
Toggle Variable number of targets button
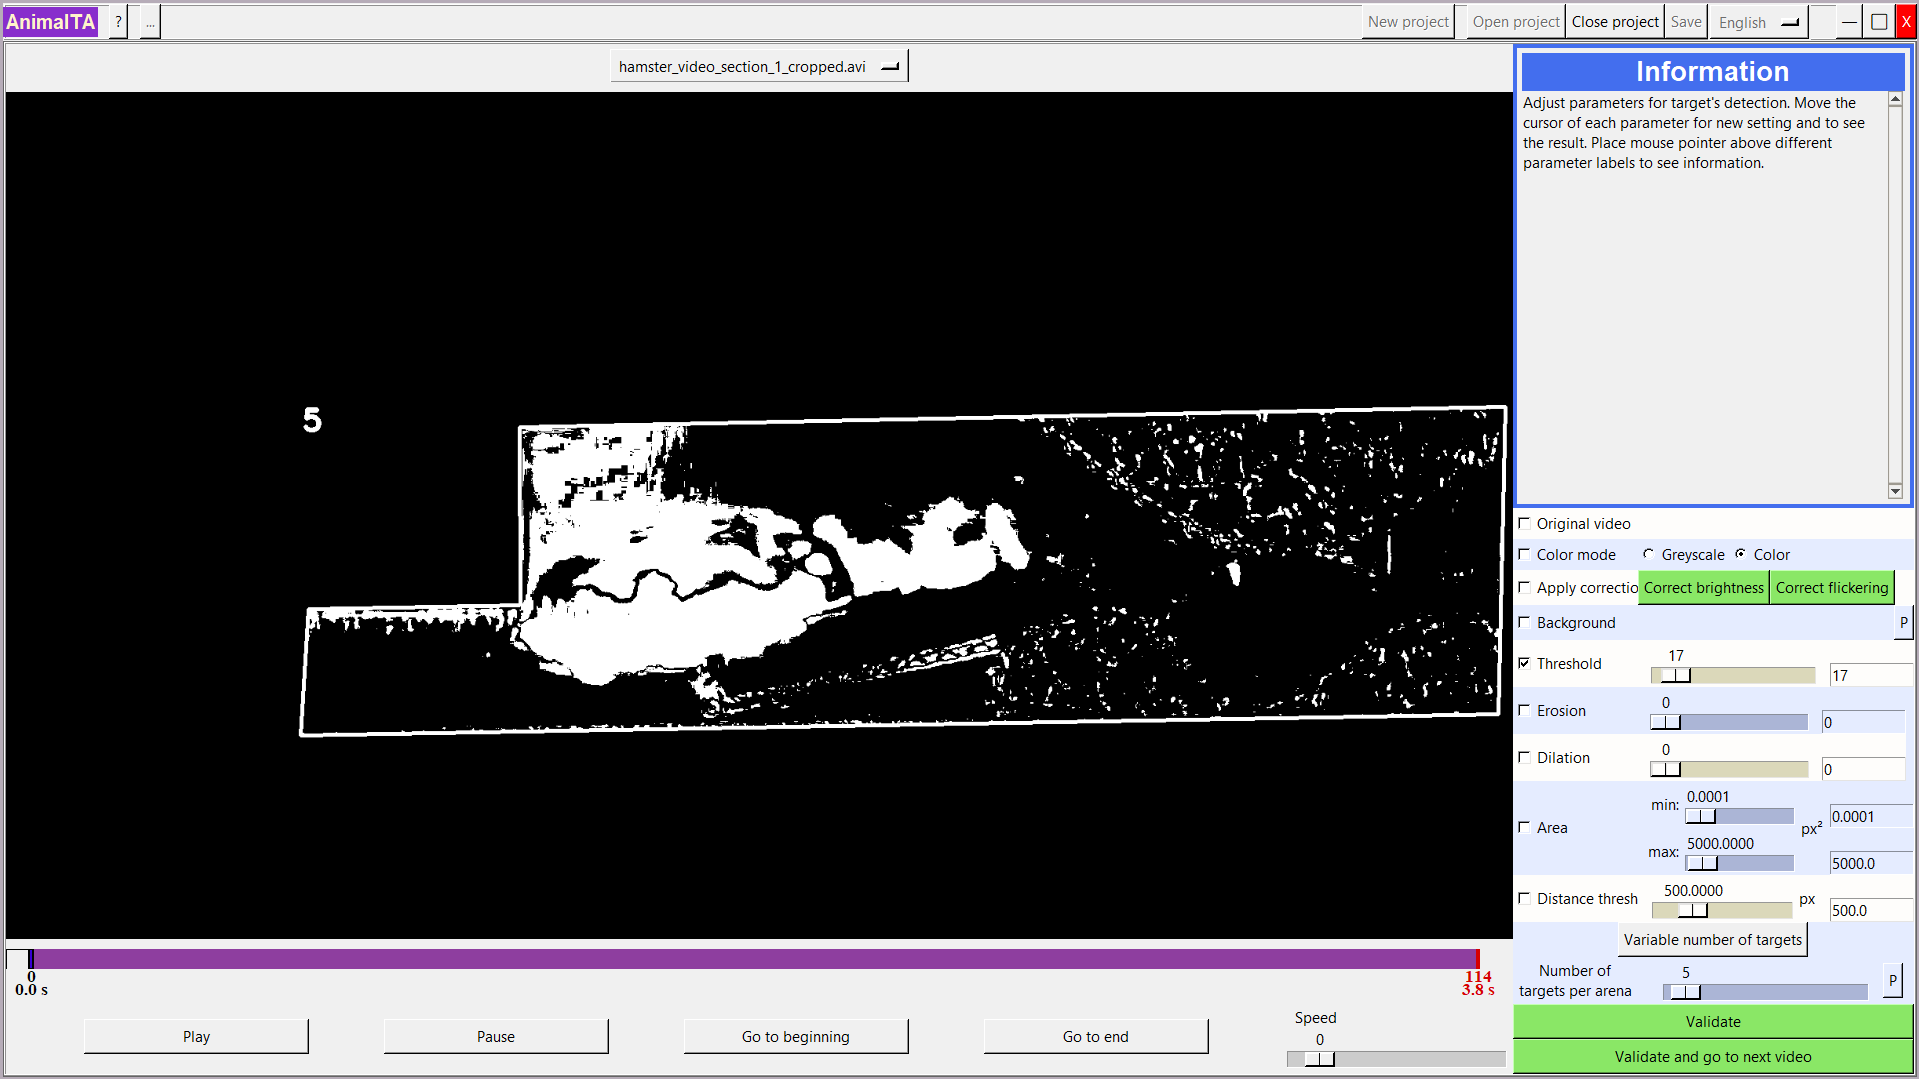click(1712, 940)
